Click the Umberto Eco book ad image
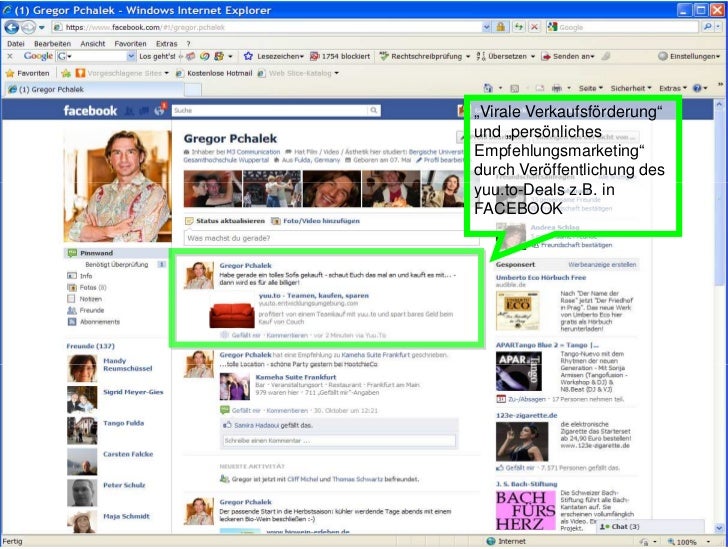The width and height of the screenshot is (728, 549). (x=517, y=311)
